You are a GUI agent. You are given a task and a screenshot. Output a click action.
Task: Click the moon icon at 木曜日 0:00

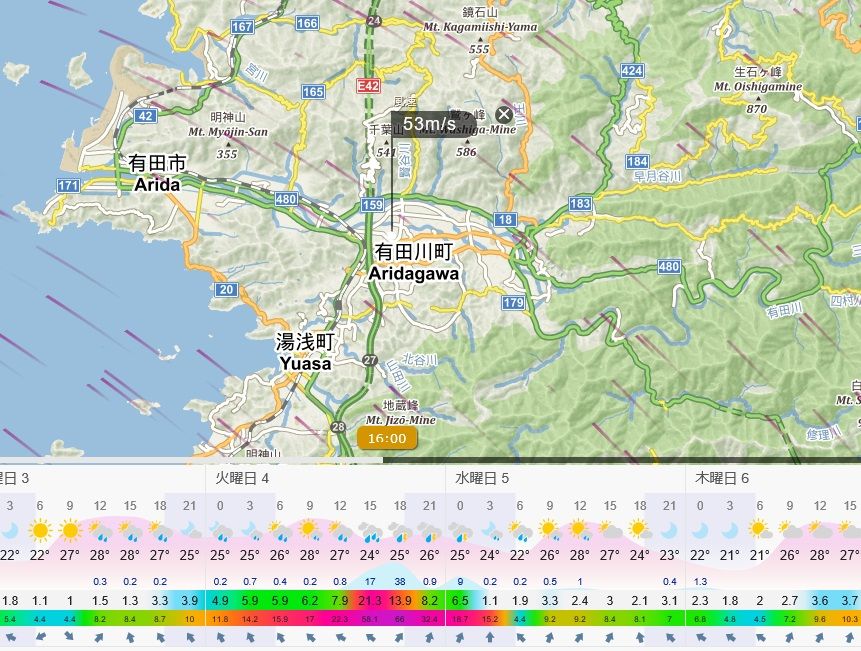700,531
